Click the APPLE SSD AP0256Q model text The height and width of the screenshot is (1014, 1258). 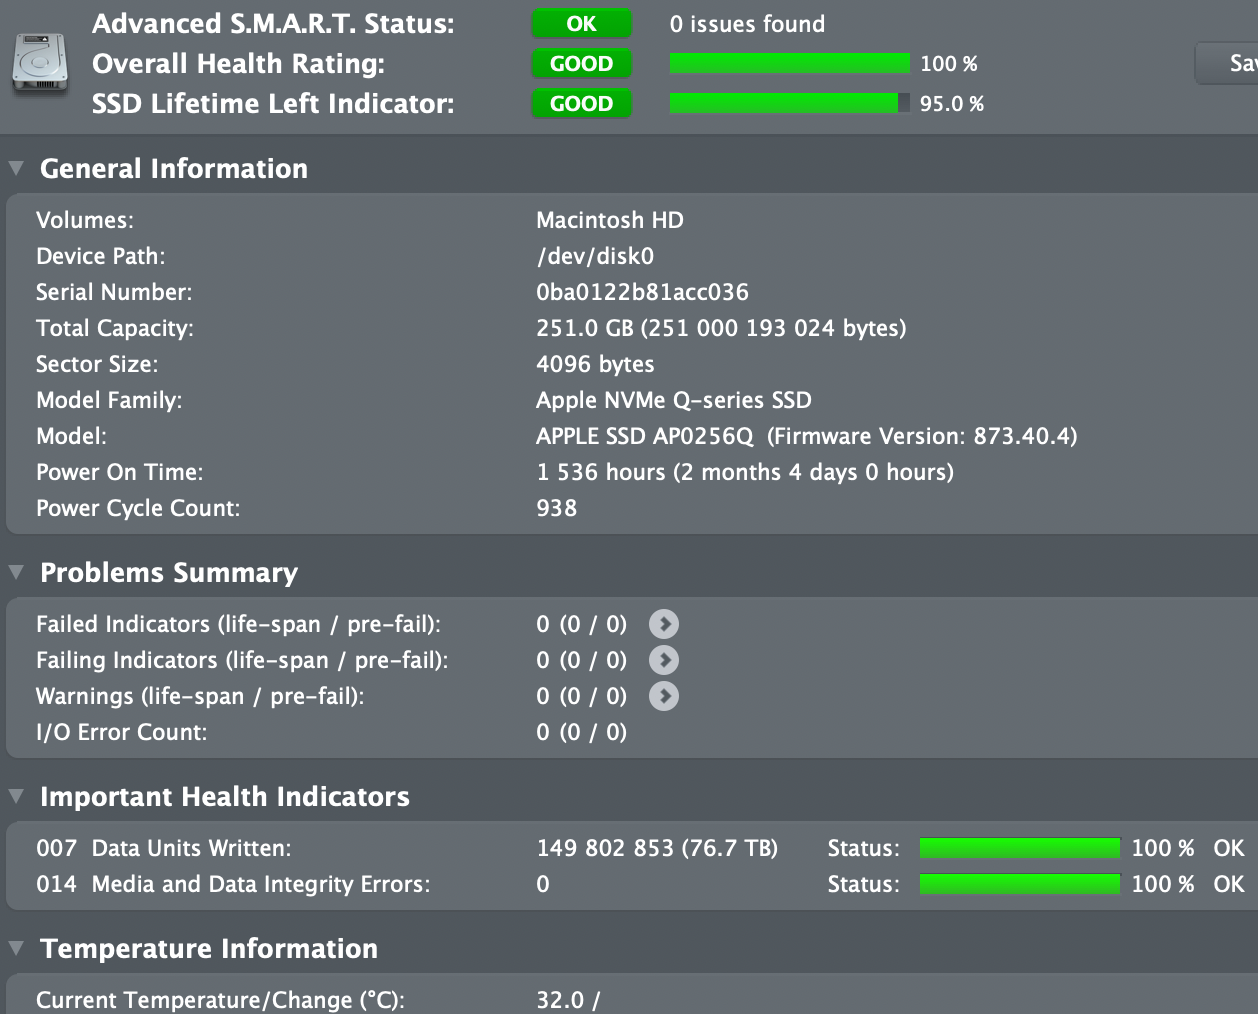(645, 436)
